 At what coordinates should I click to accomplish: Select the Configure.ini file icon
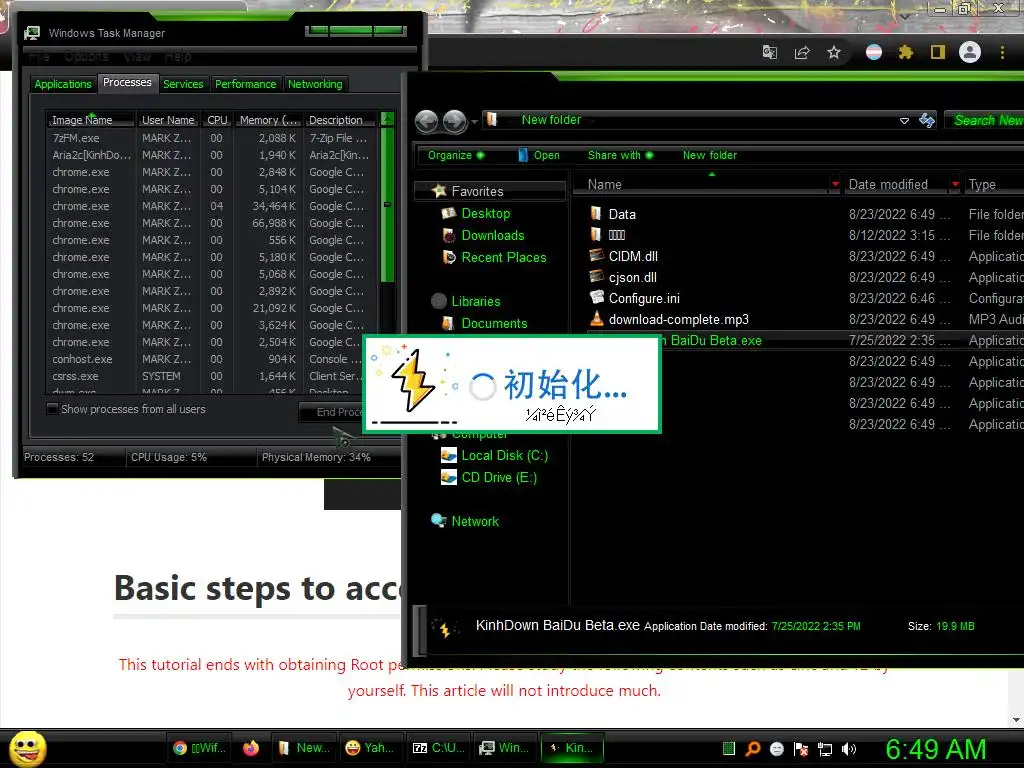597,297
